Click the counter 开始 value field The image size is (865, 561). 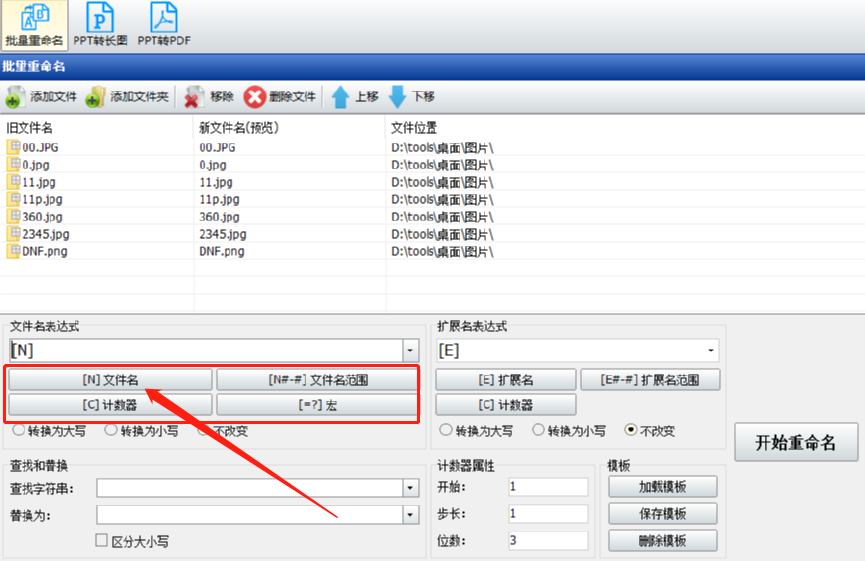(548, 487)
